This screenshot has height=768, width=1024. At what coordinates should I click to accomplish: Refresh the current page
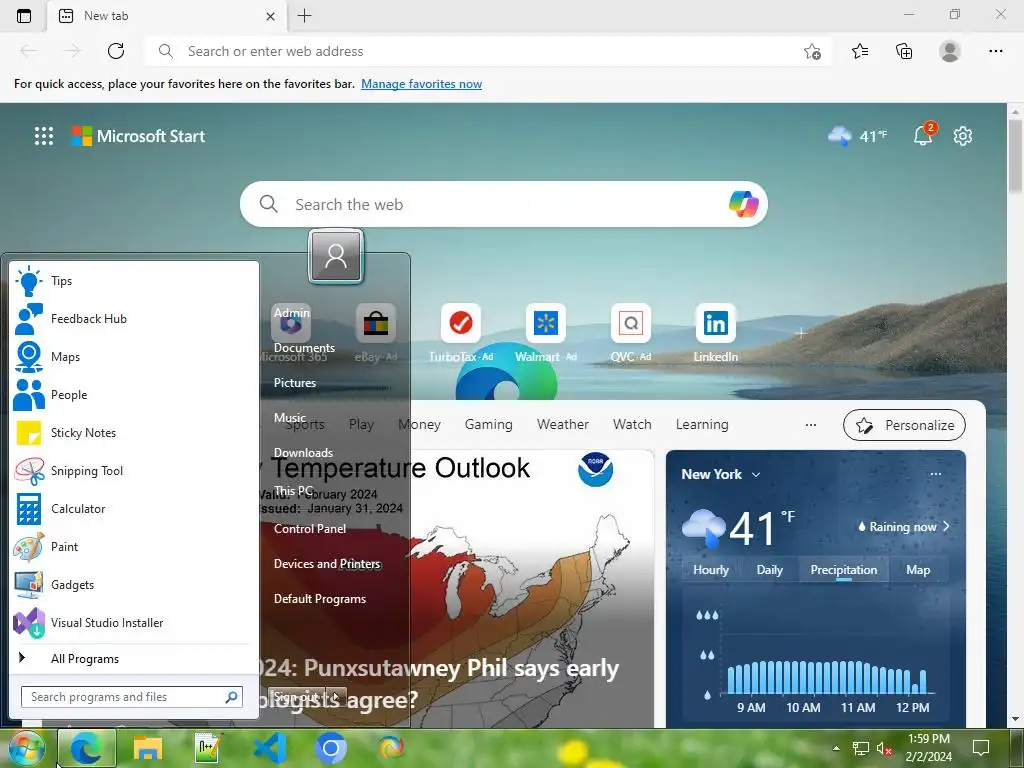tap(116, 51)
